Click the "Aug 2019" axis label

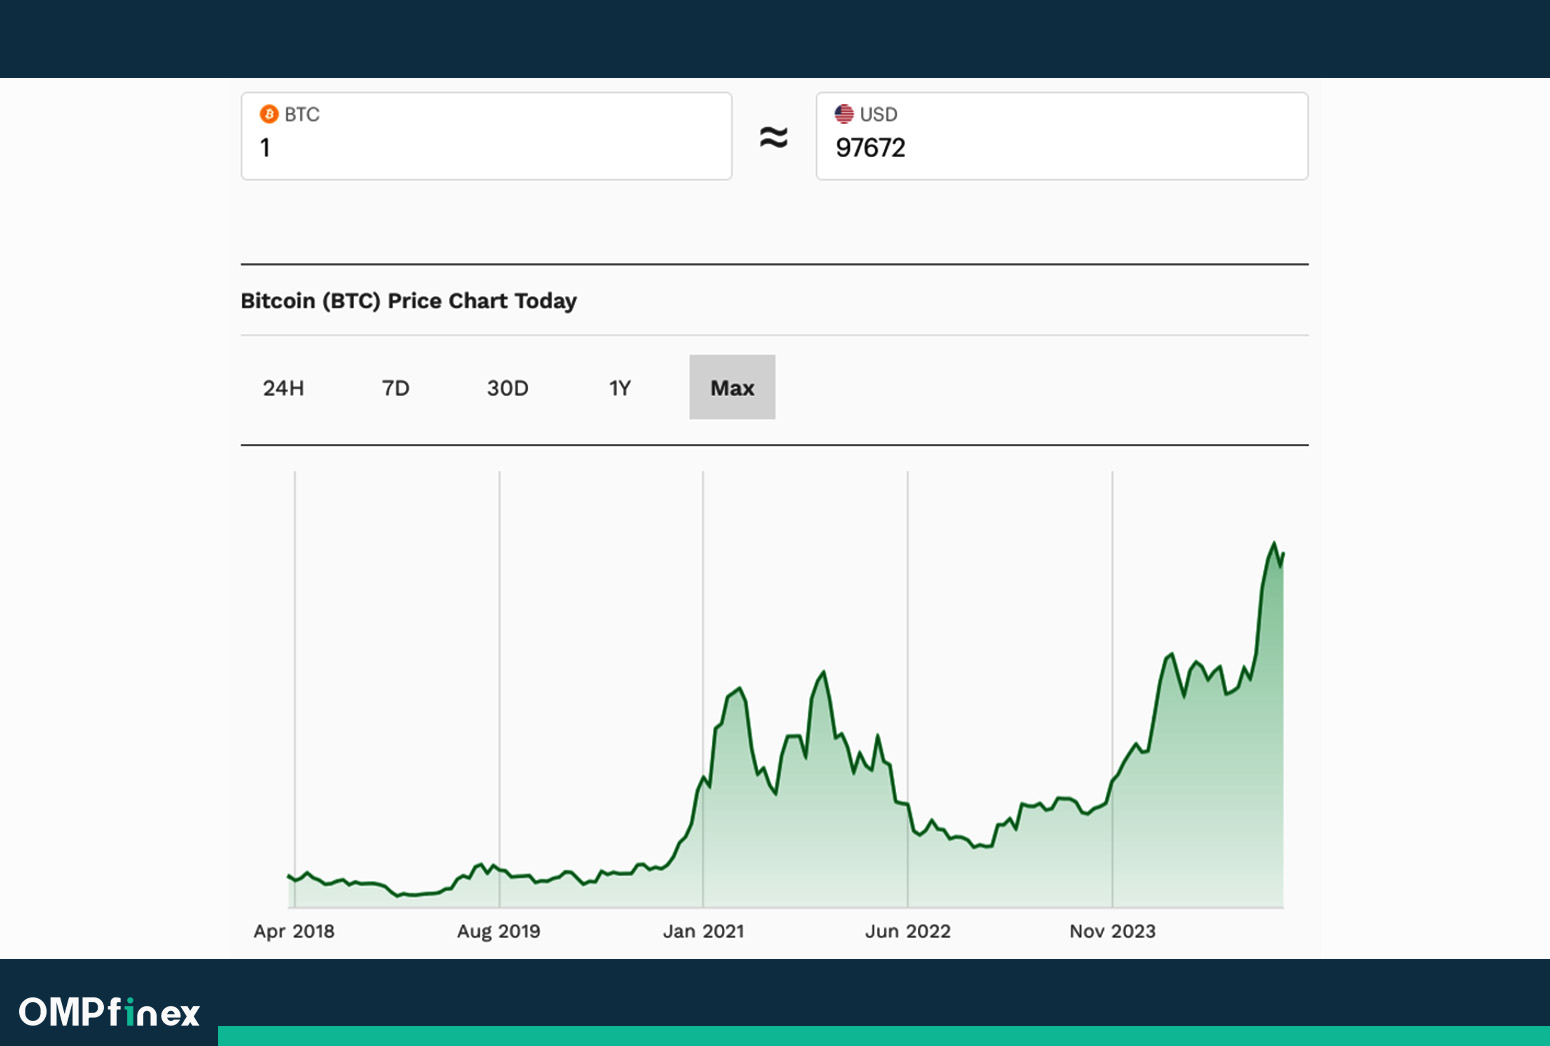coord(499,931)
